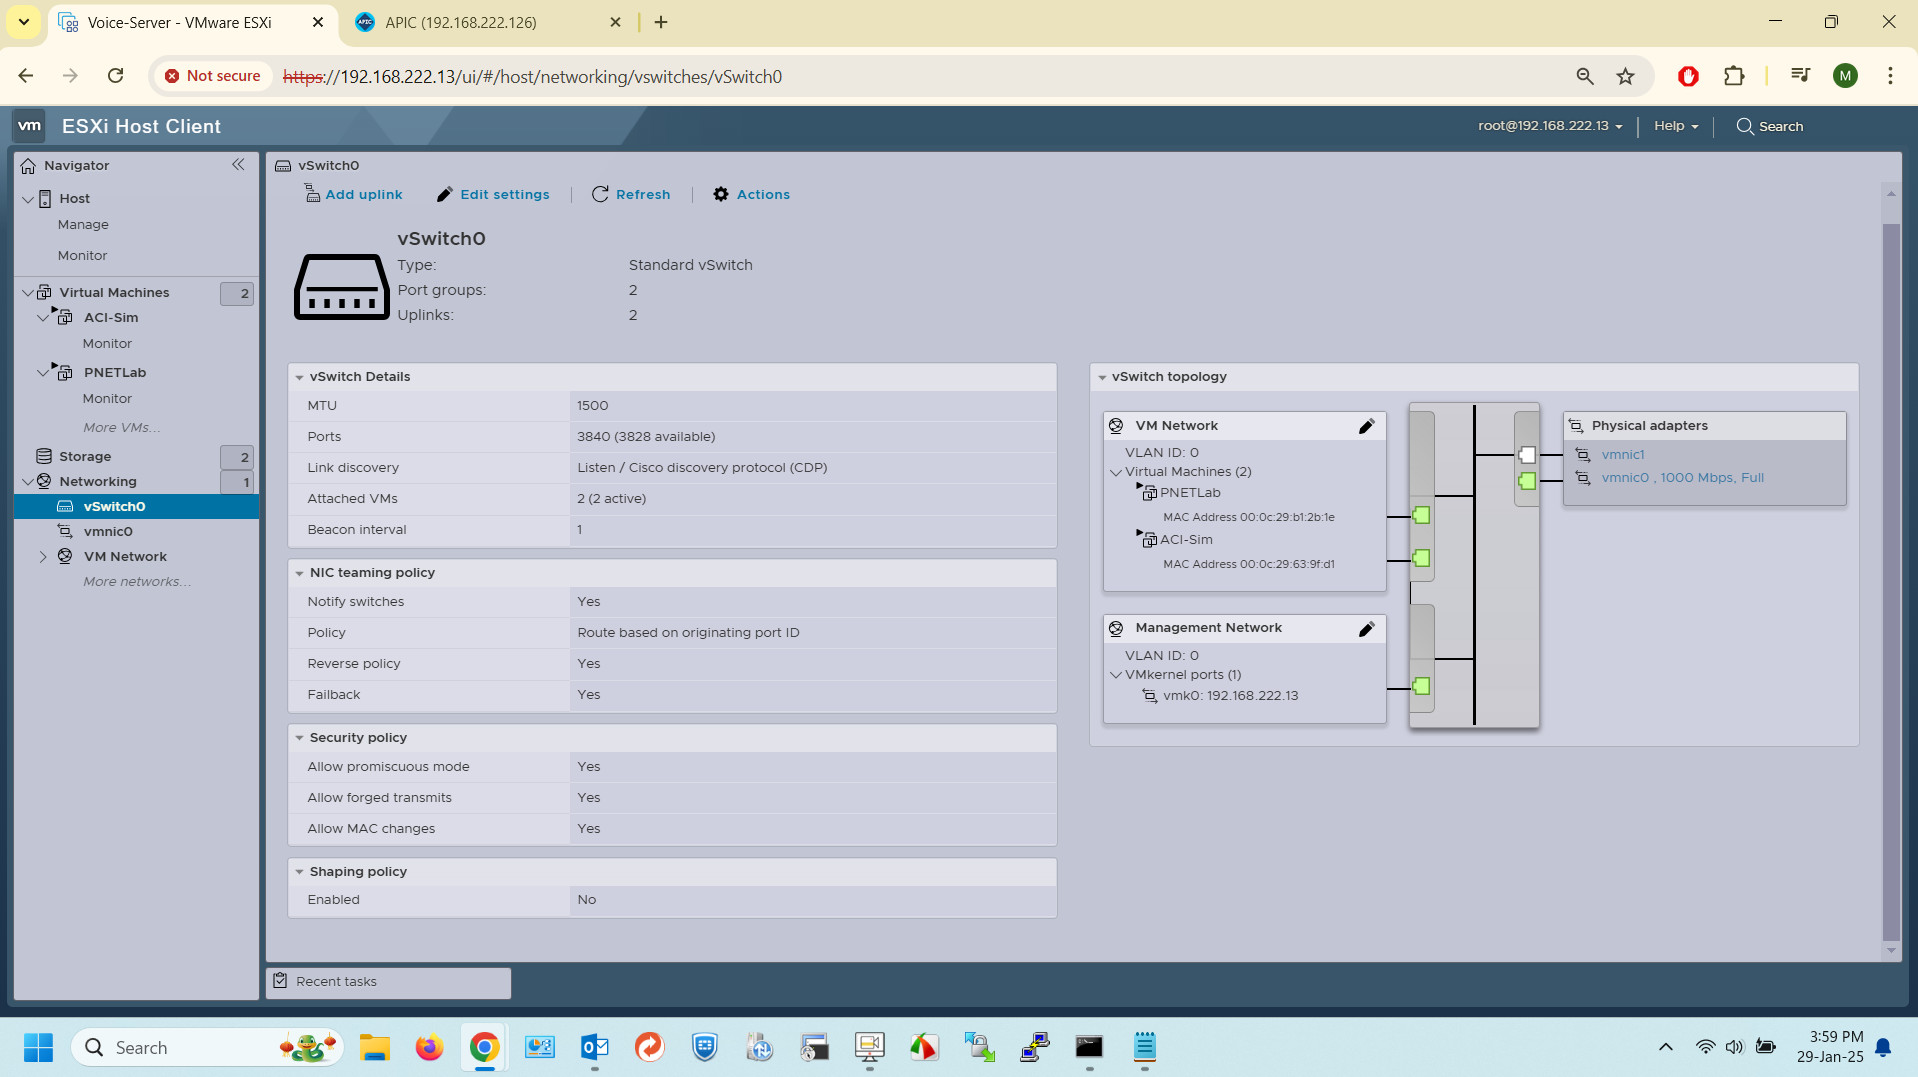Click the PNETLab VM in topology
Viewport: 1918px width, 1077px height.
click(x=1190, y=493)
